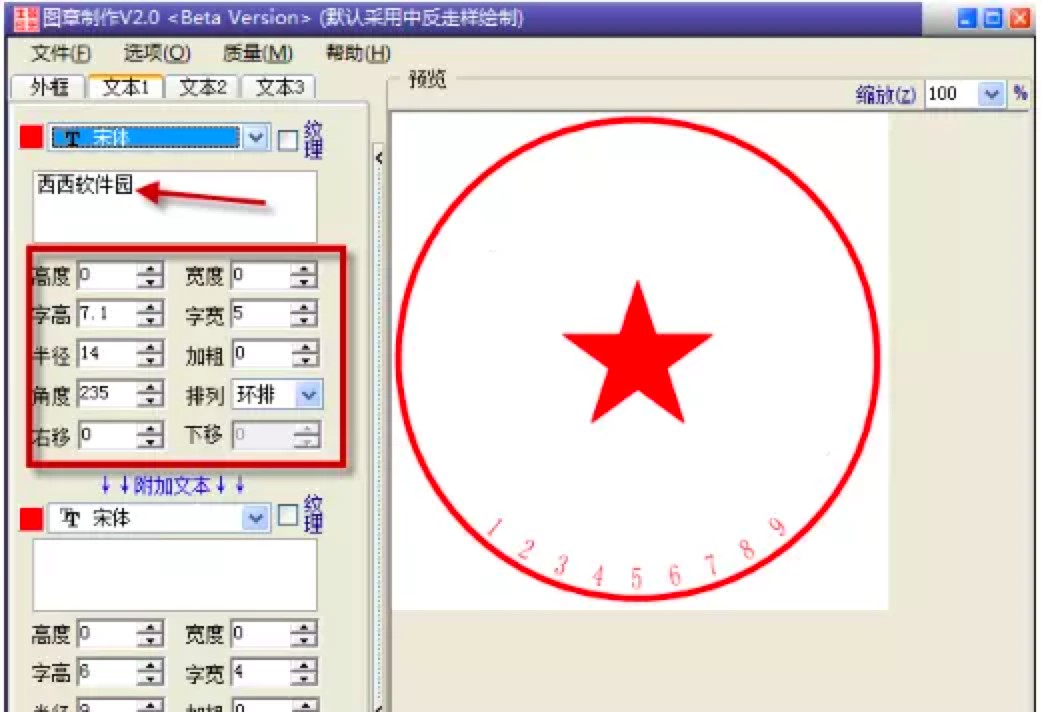Click the red color swatch beside top font selector
Image resolution: width=1042 pixels, height=712 pixels.
click(x=31, y=138)
